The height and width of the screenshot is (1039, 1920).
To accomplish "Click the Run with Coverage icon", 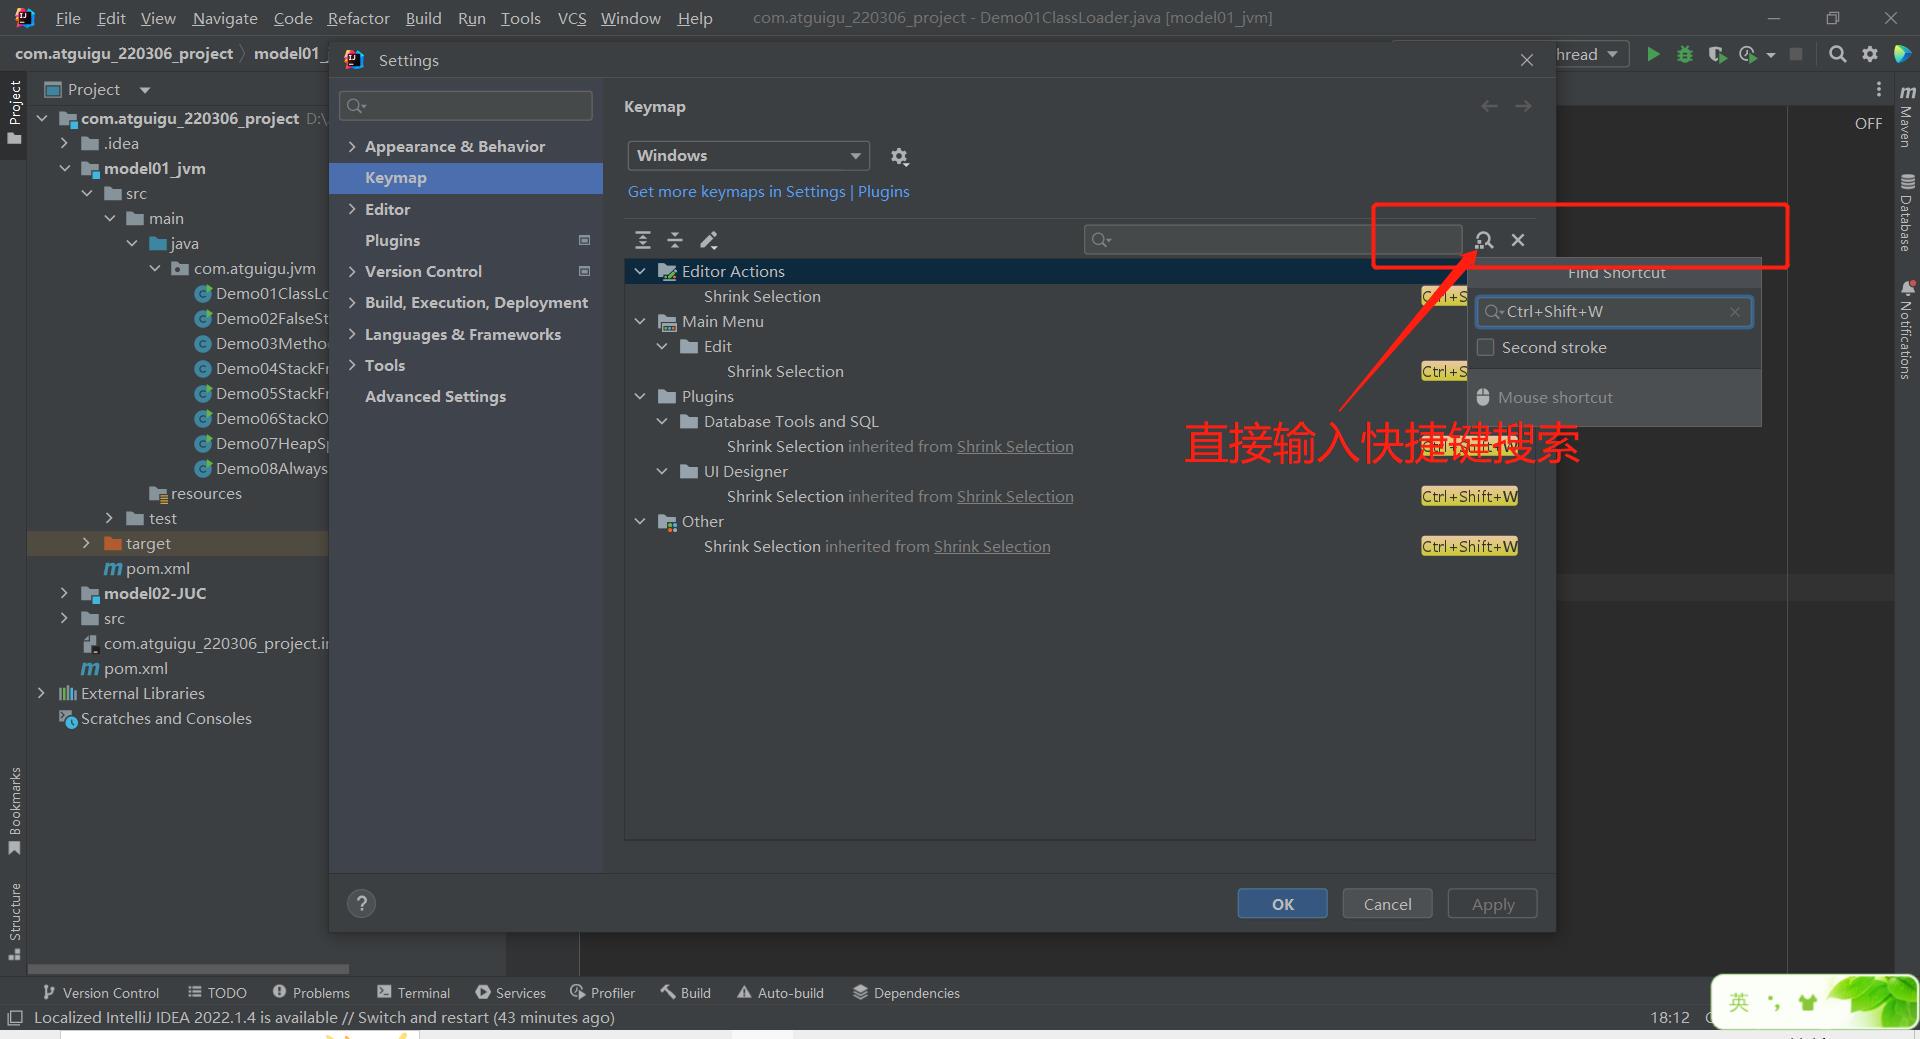I will click(1717, 54).
